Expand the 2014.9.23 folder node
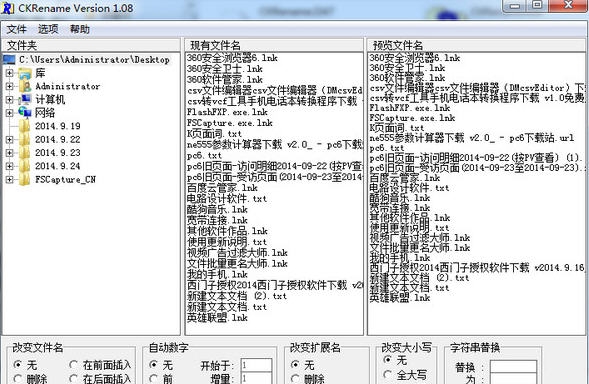 tap(9, 153)
